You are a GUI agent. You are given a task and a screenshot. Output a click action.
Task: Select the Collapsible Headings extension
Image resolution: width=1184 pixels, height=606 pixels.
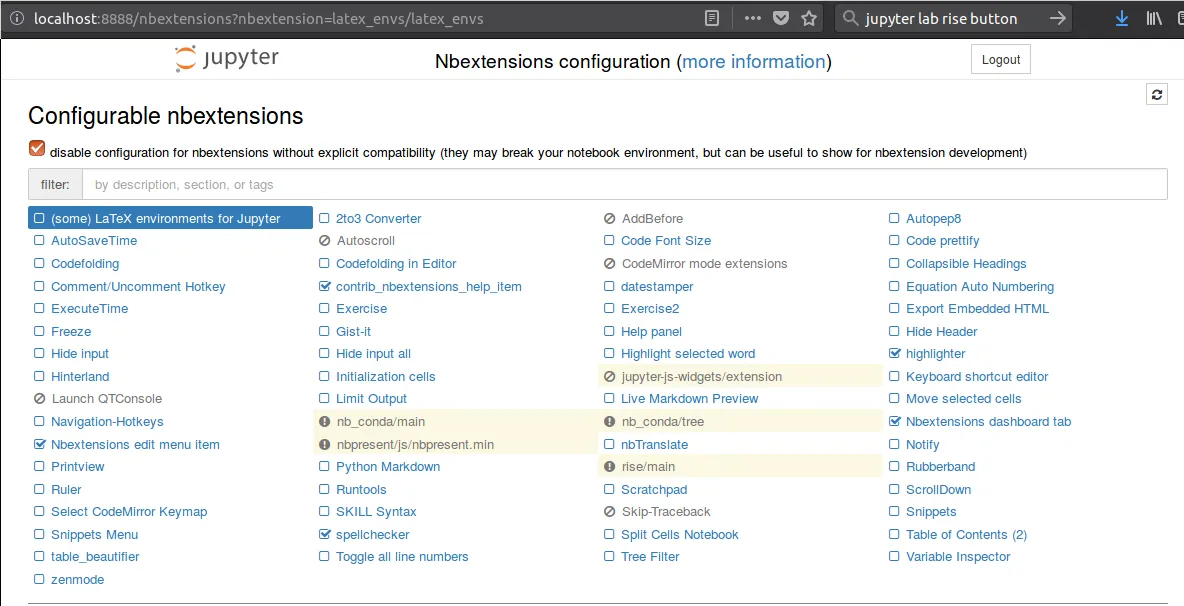[965, 264]
